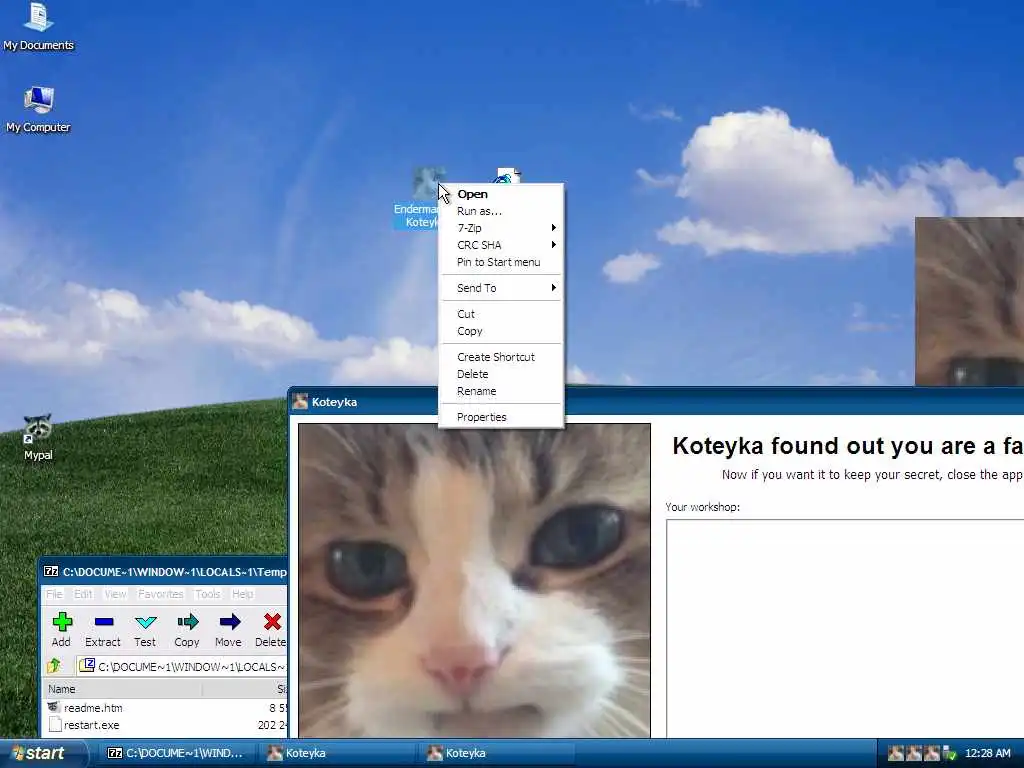Open Properties from the context menu
The width and height of the screenshot is (1024, 768).
pyautogui.click(x=501, y=417)
